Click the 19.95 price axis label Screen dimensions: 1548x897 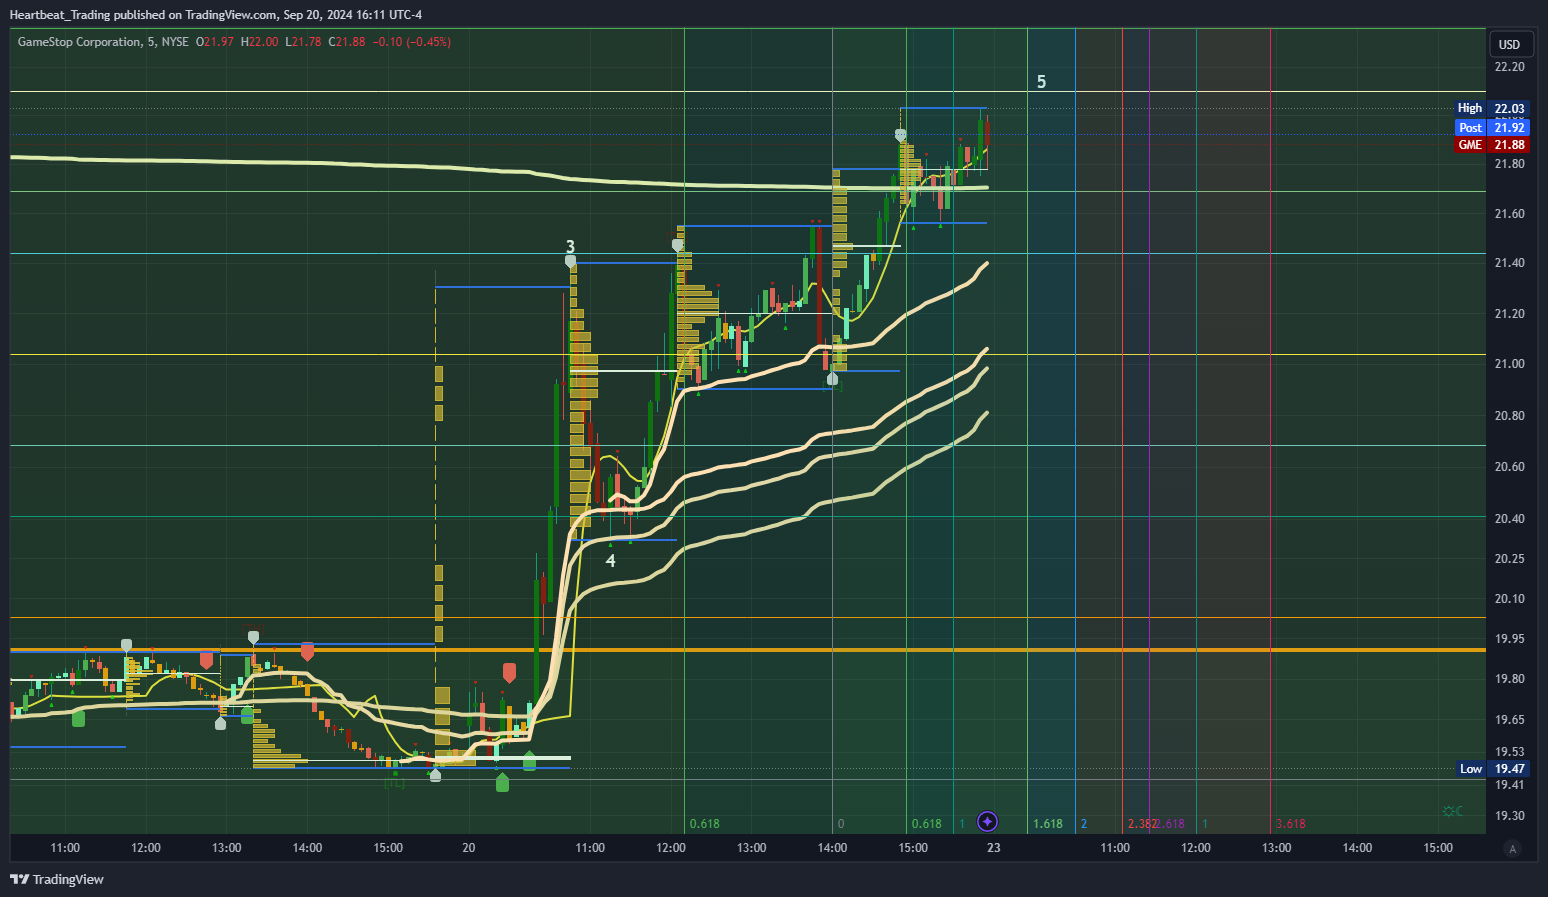pyautogui.click(x=1509, y=639)
